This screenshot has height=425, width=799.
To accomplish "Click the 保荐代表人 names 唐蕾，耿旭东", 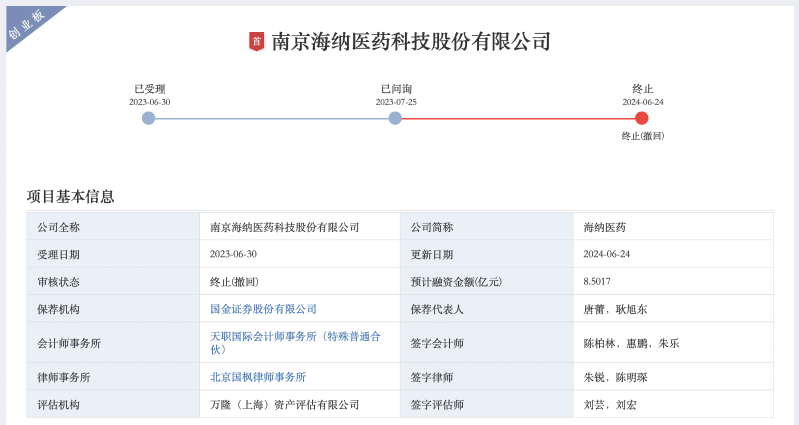I will point(615,309).
